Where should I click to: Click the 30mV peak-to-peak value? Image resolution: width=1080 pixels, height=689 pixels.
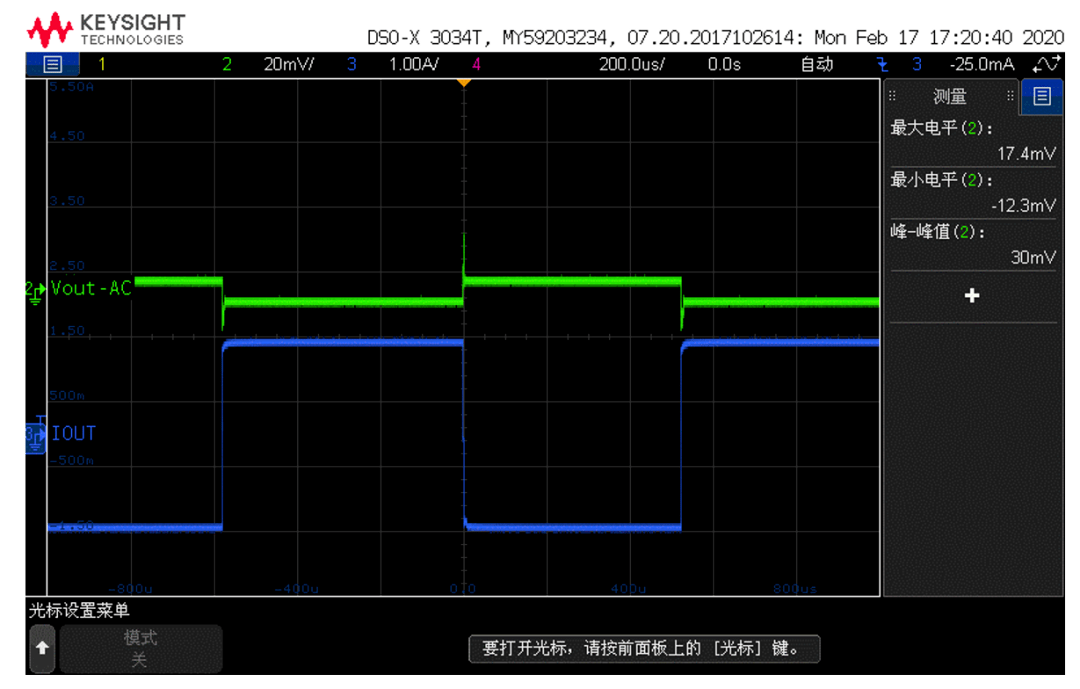click(1032, 258)
